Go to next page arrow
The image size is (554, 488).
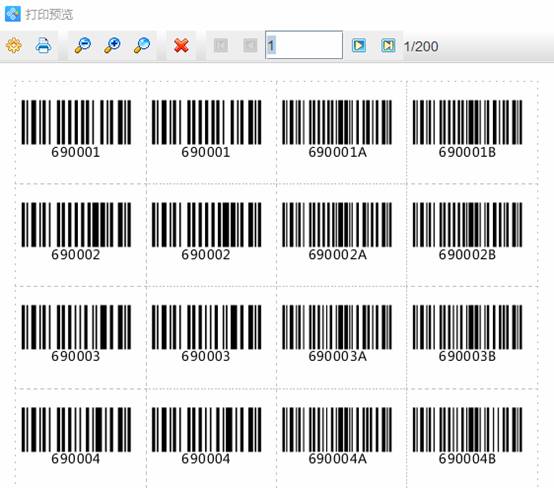359,46
